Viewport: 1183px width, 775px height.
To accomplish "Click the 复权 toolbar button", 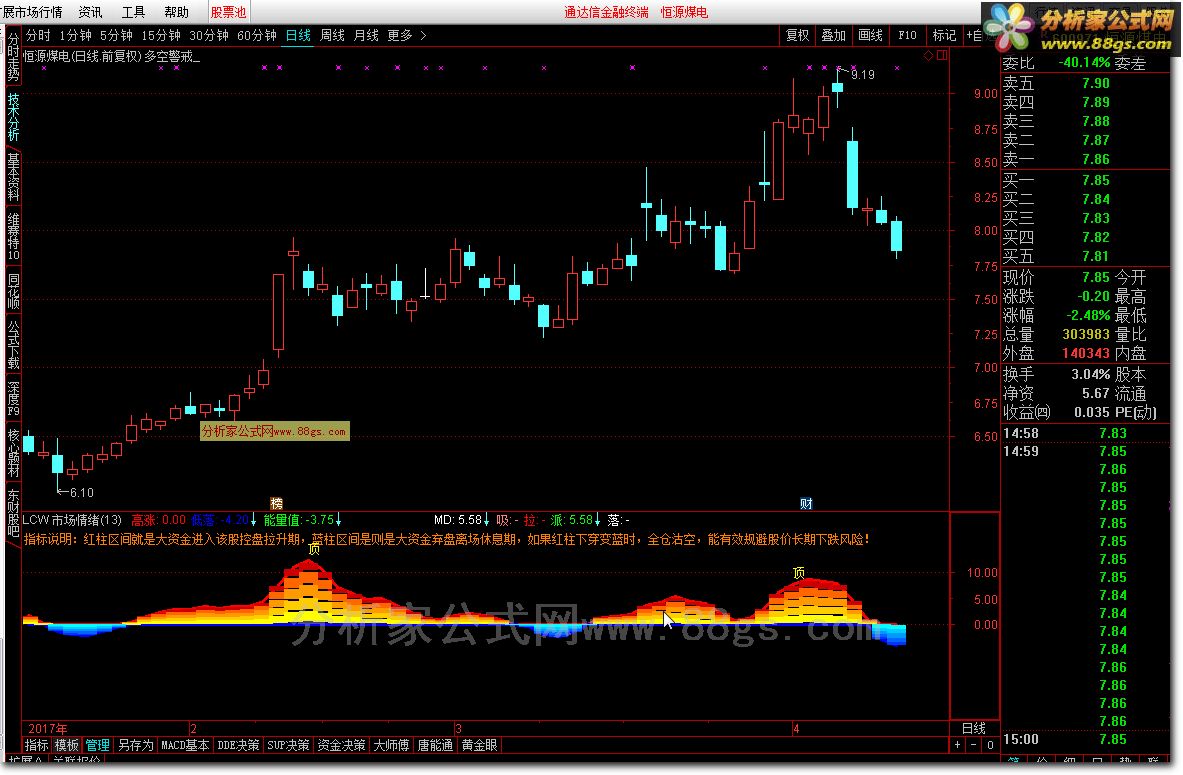I will pyautogui.click(x=797, y=35).
